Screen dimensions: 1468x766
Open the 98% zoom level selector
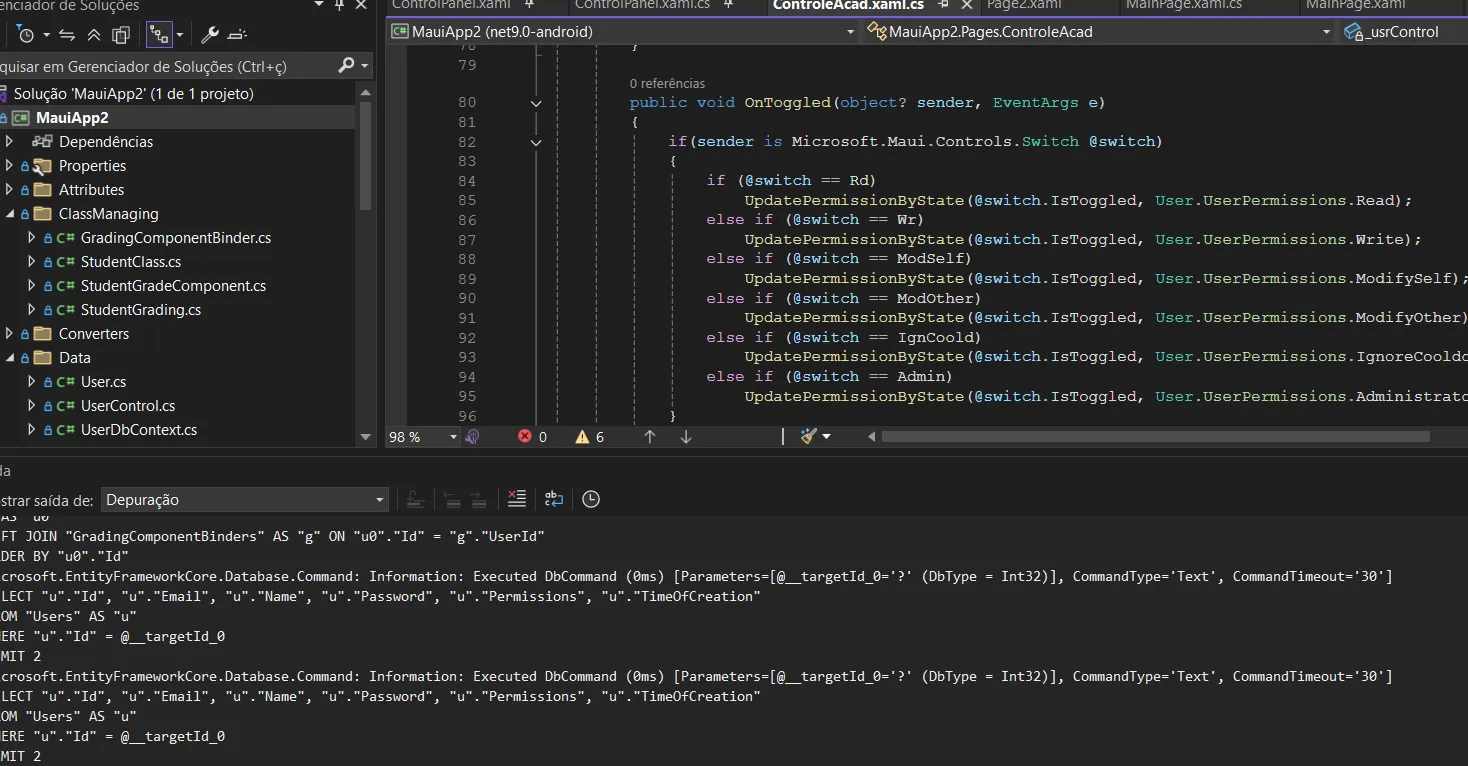click(420, 436)
